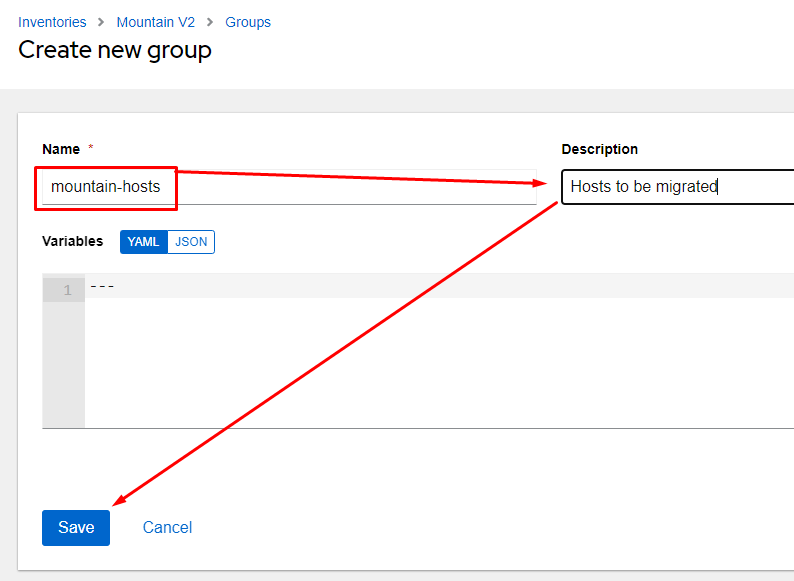Click the blank white area of Variables editor
Image resolution: width=794 pixels, height=581 pixels.
click(x=439, y=363)
